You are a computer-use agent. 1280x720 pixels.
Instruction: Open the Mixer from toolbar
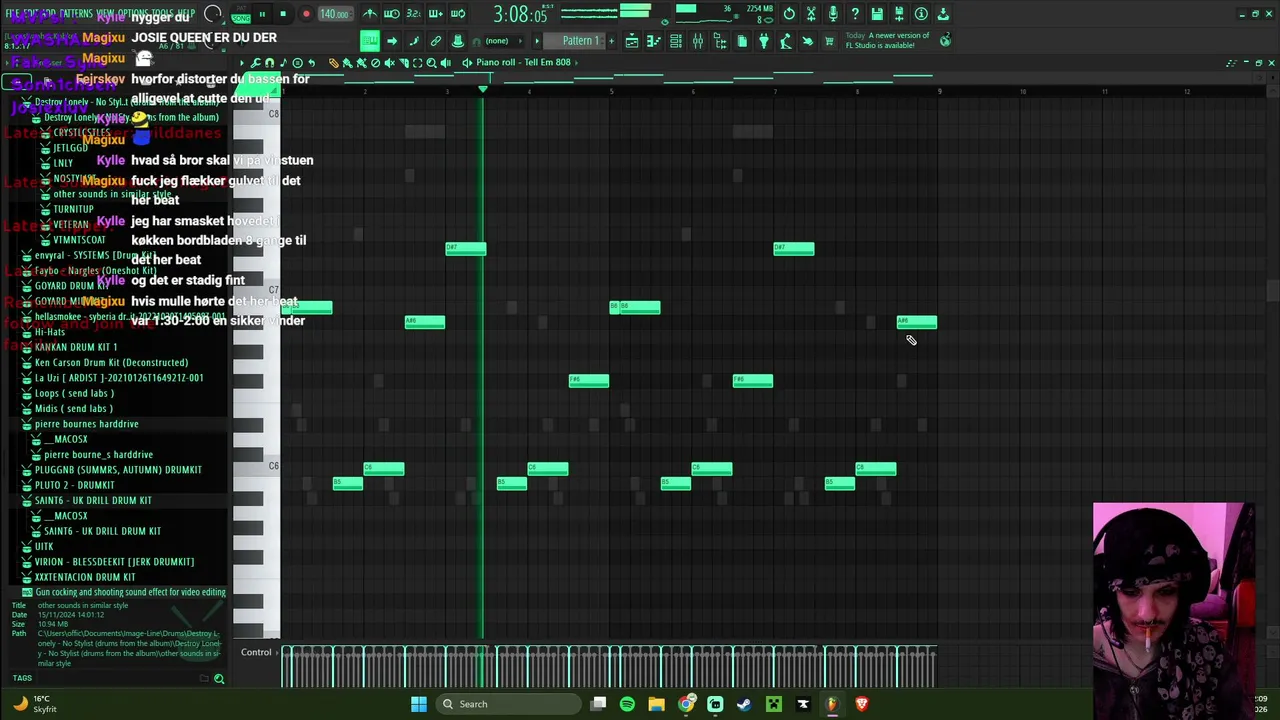698,41
